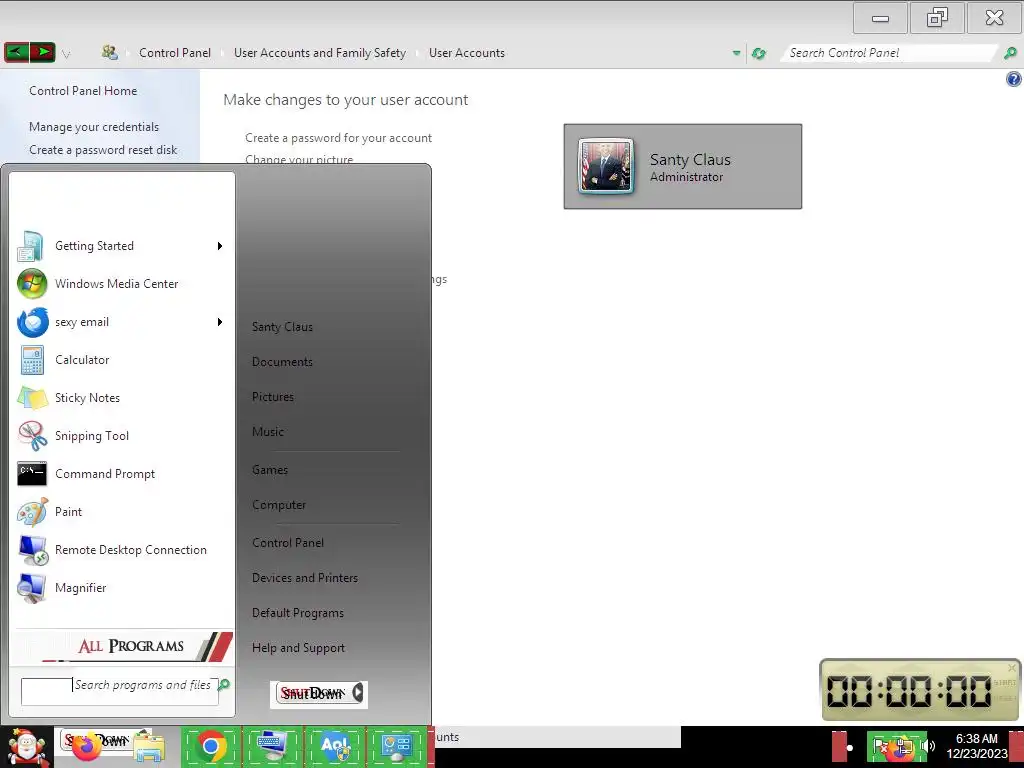Image resolution: width=1024 pixels, height=768 pixels.
Task: Open Games from start menu
Action: tap(270, 470)
